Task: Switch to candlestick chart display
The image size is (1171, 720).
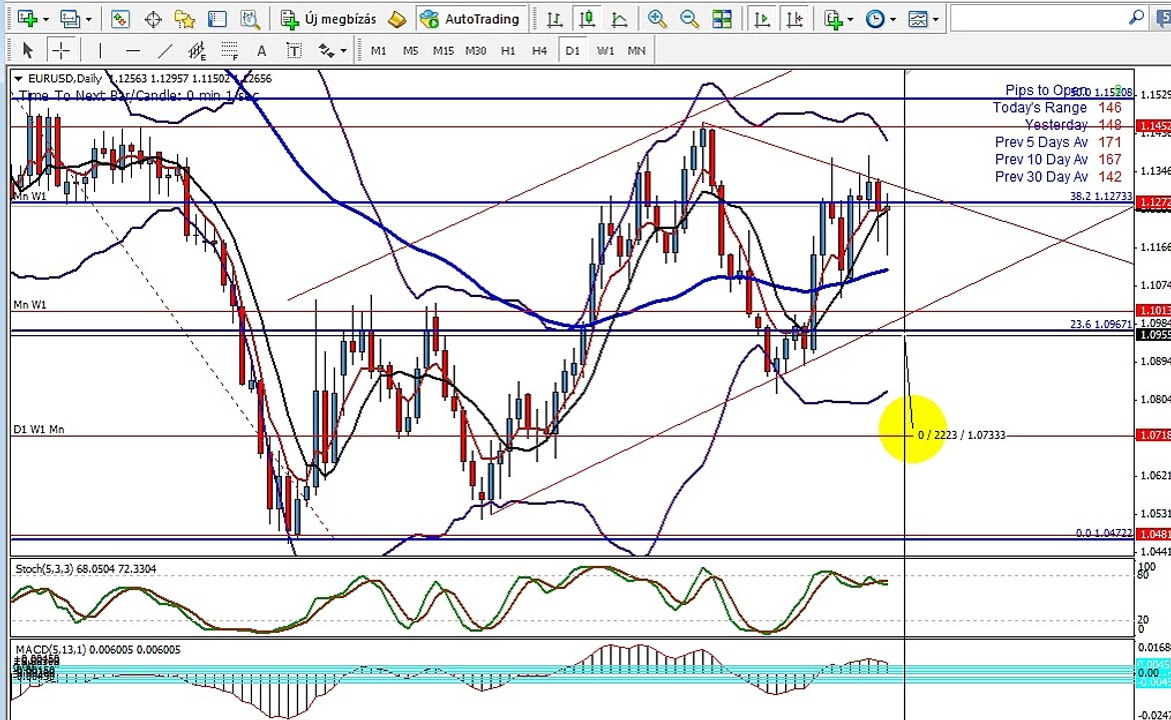Action: coord(587,19)
